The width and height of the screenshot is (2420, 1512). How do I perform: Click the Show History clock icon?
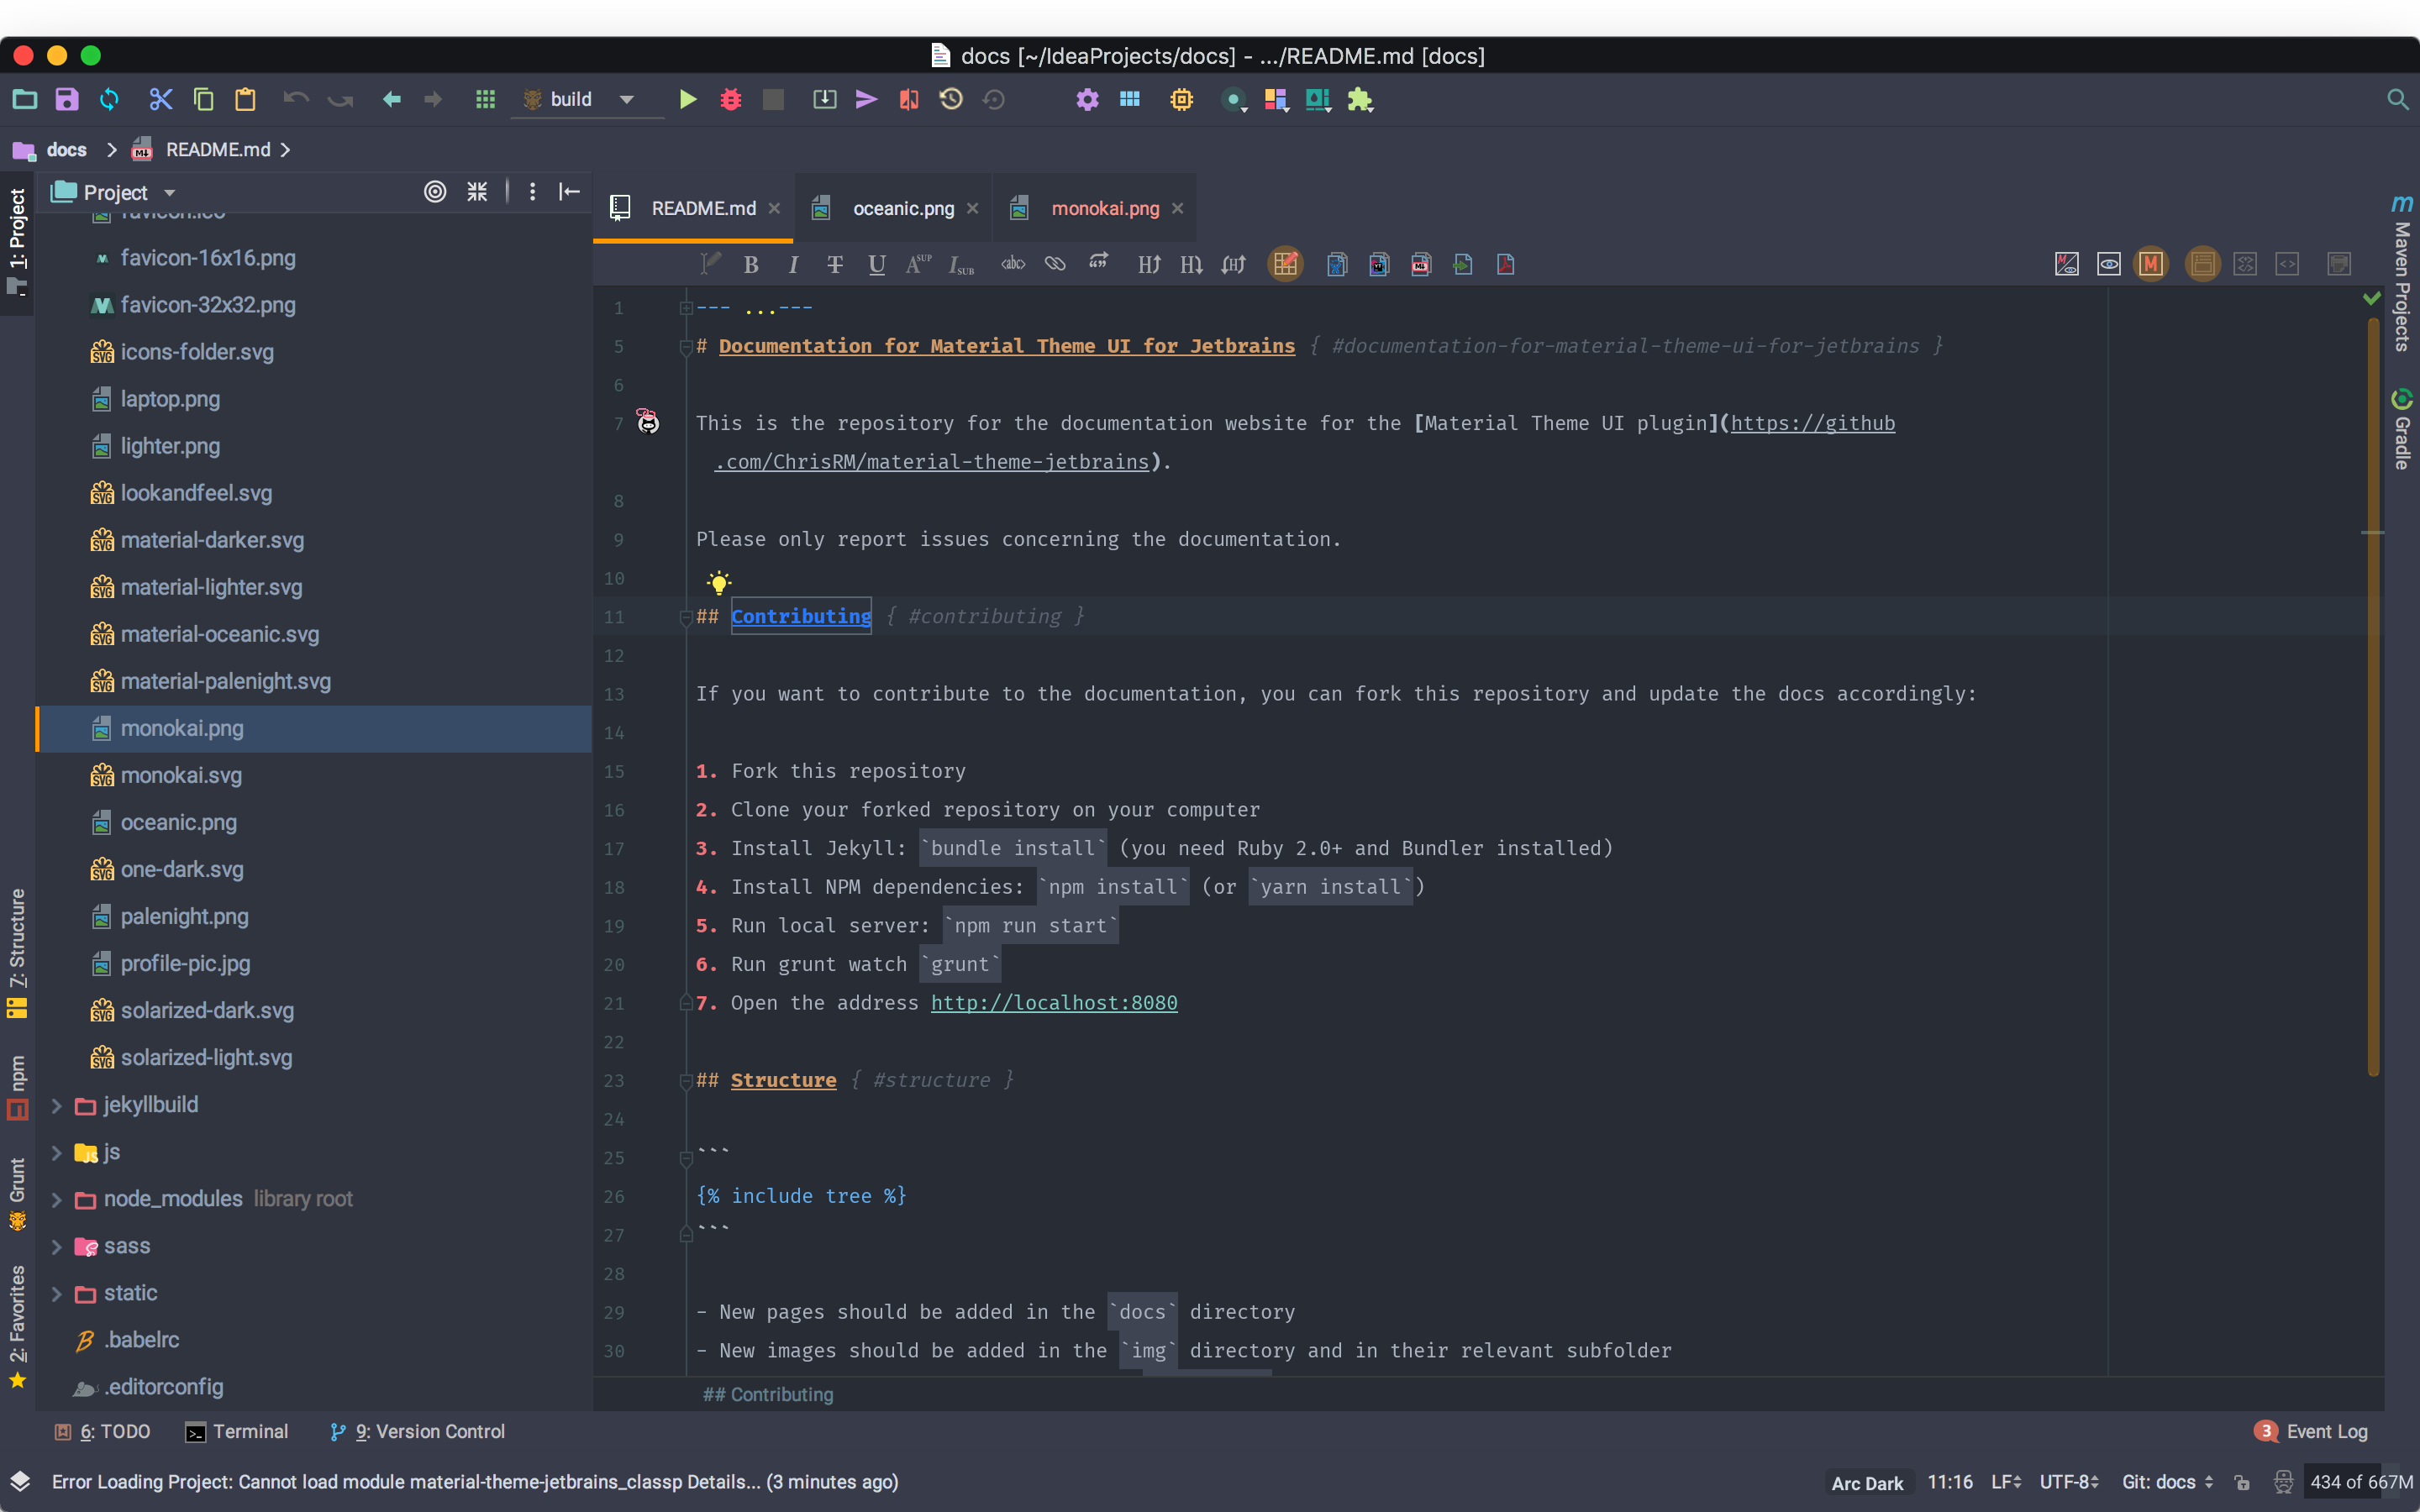click(951, 100)
